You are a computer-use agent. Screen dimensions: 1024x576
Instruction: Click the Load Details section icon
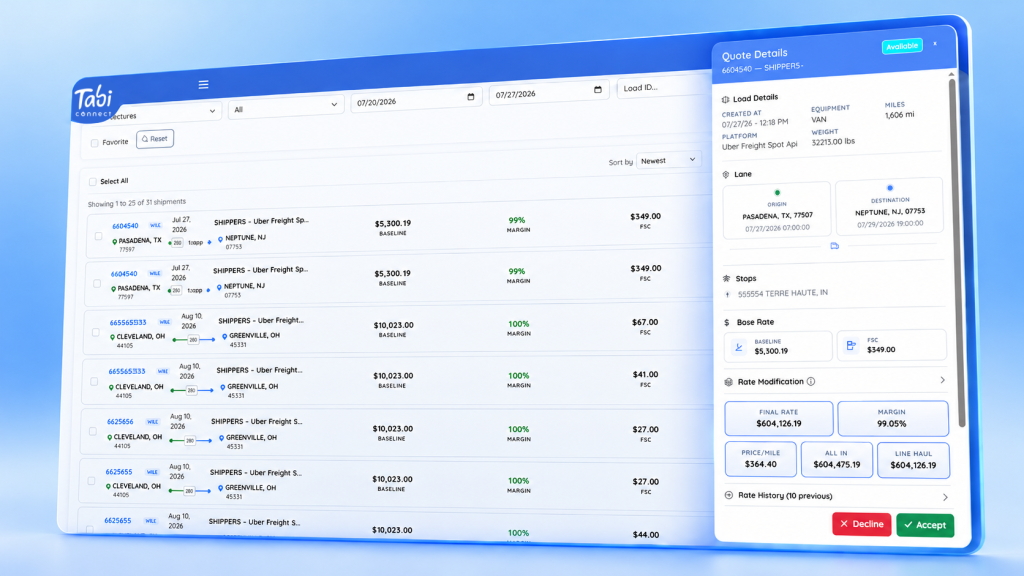[x=726, y=99]
